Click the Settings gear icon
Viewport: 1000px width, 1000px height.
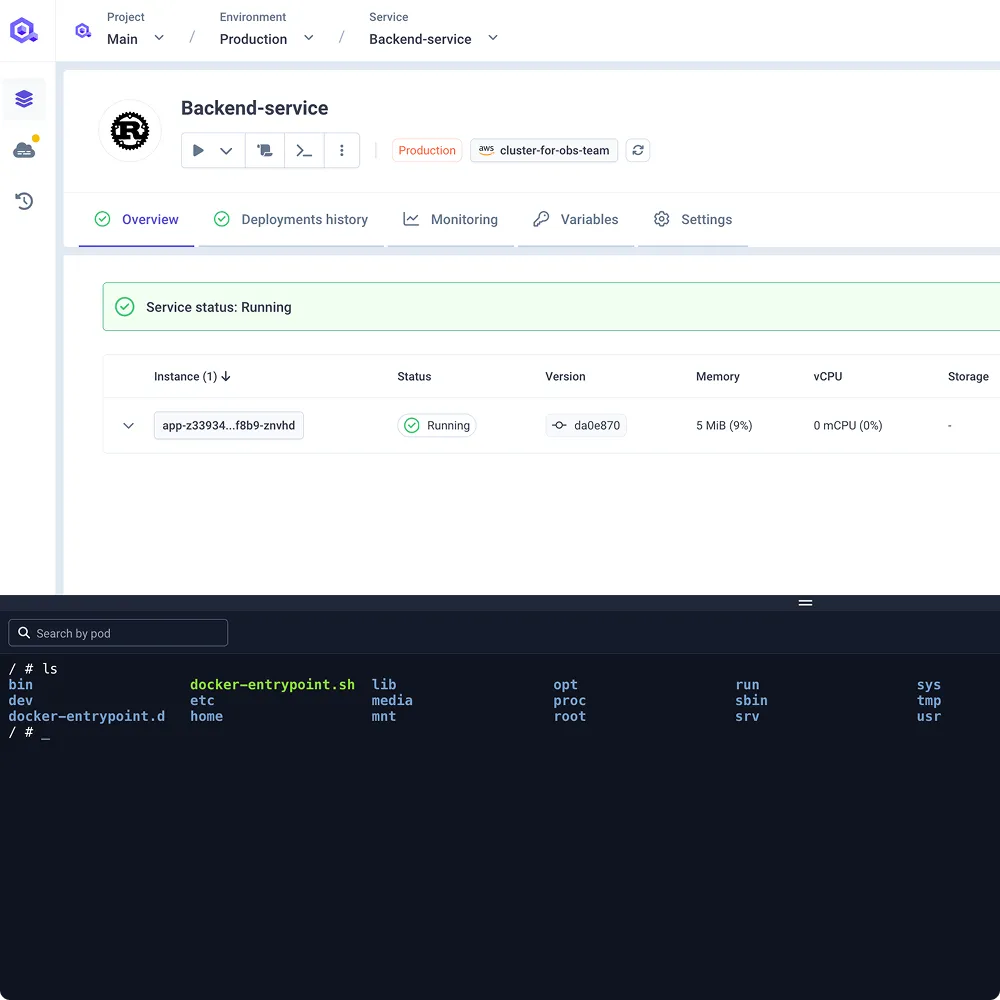[x=661, y=219]
